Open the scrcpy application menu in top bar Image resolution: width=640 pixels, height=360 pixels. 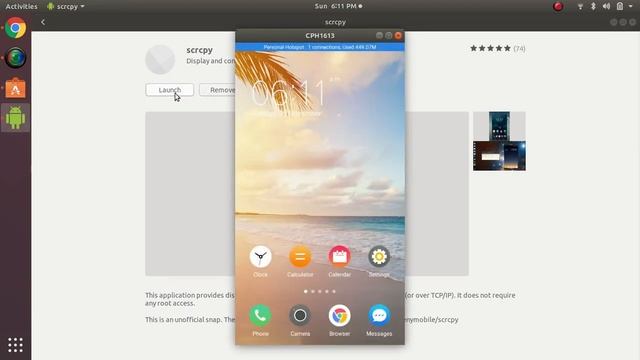tap(66, 6)
